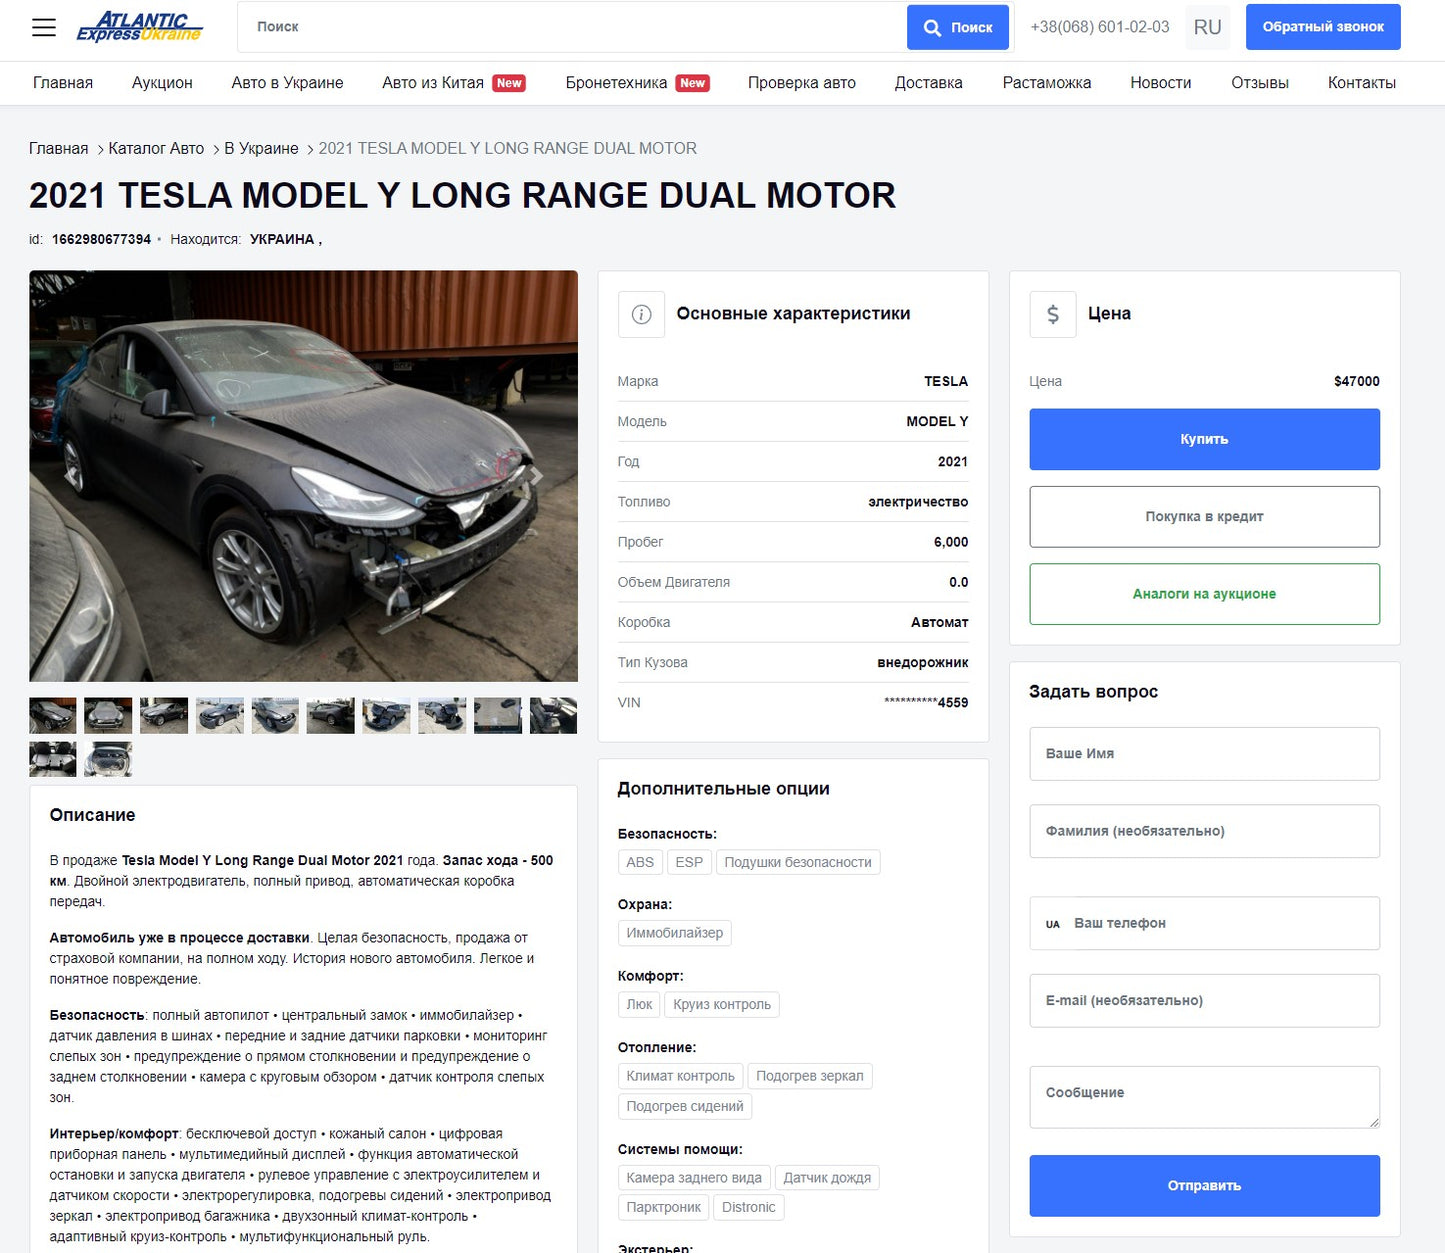The image size is (1445, 1253).
Task: Open the Аукцион menu item
Action: [x=162, y=83]
